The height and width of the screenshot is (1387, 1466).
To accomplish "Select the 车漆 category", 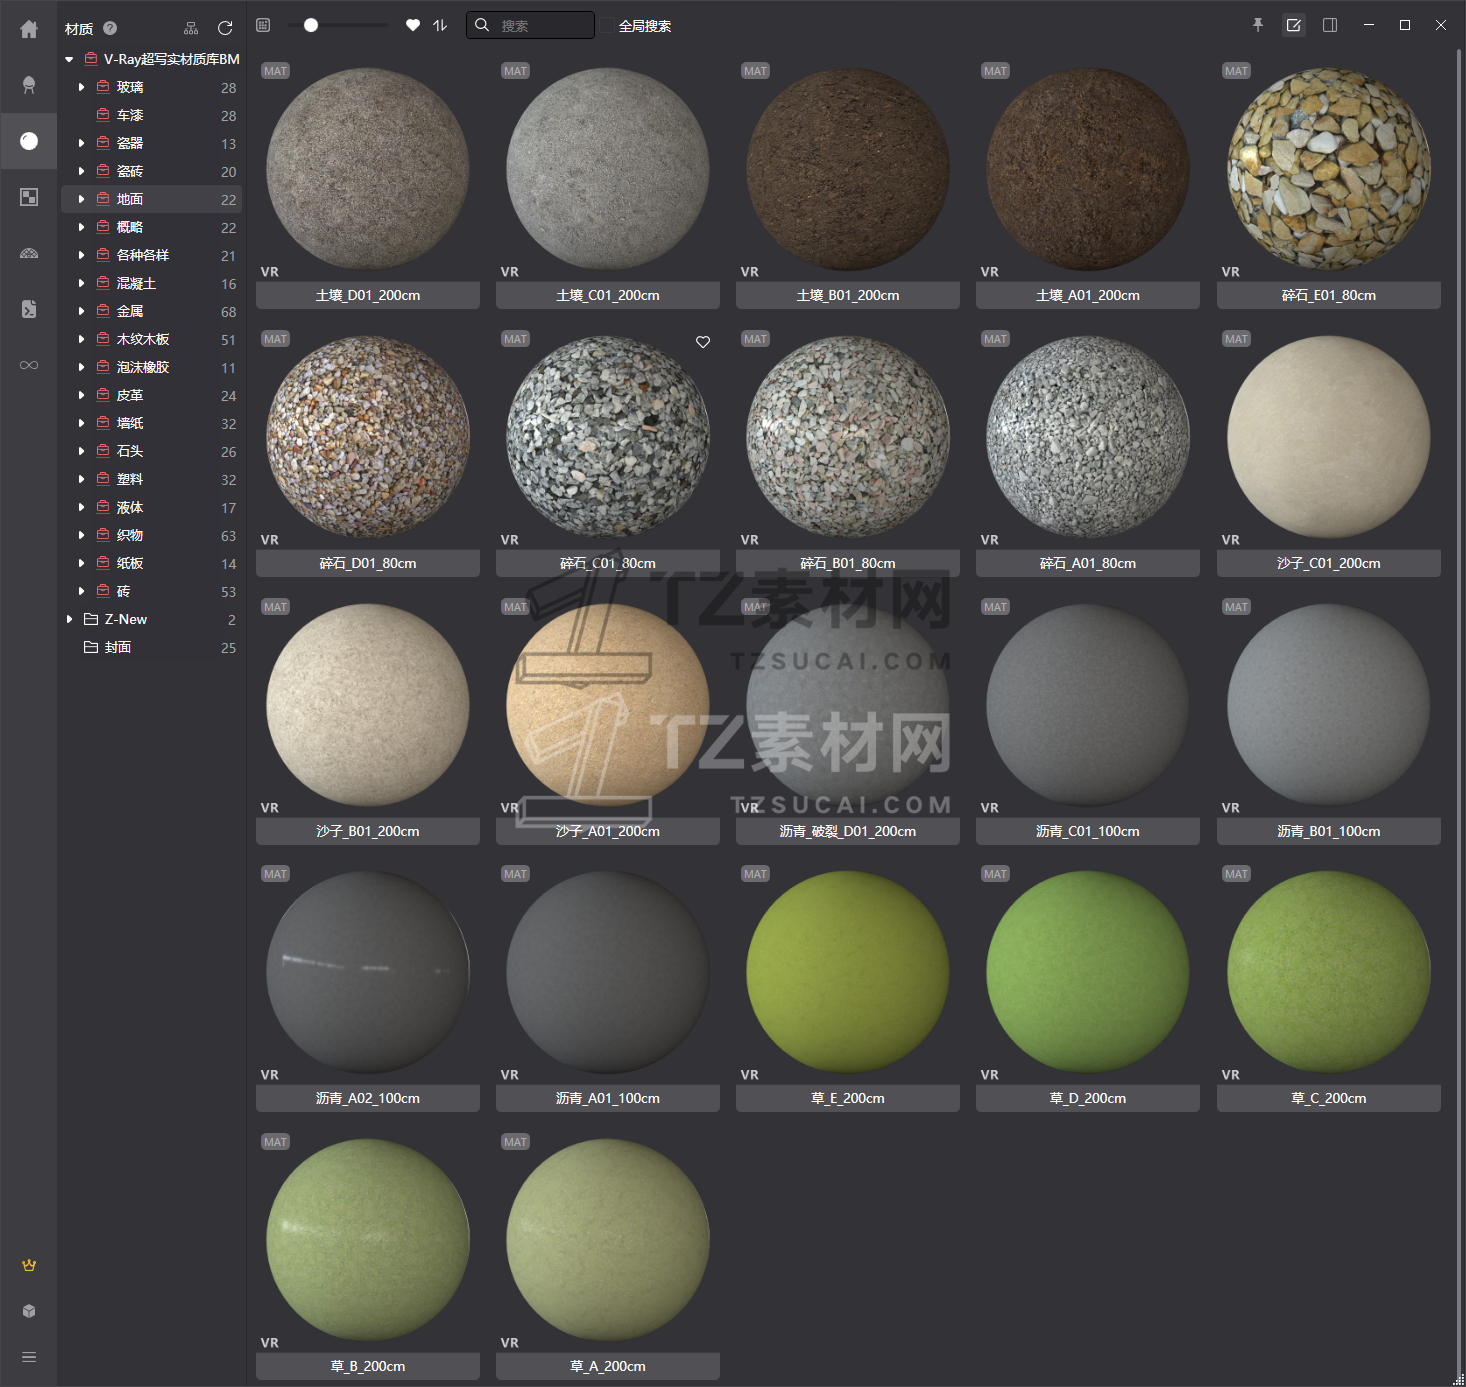I will pos(151,115).
